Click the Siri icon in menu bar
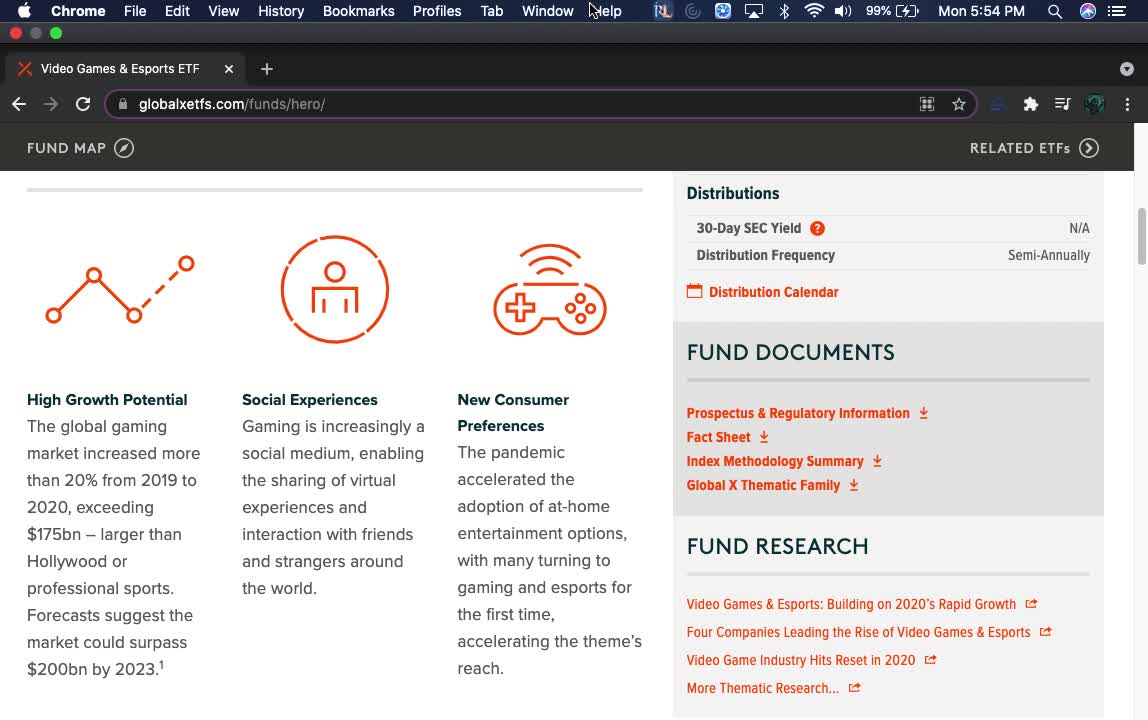This screenshot has width=1148, height=720. coord(1088,11)
